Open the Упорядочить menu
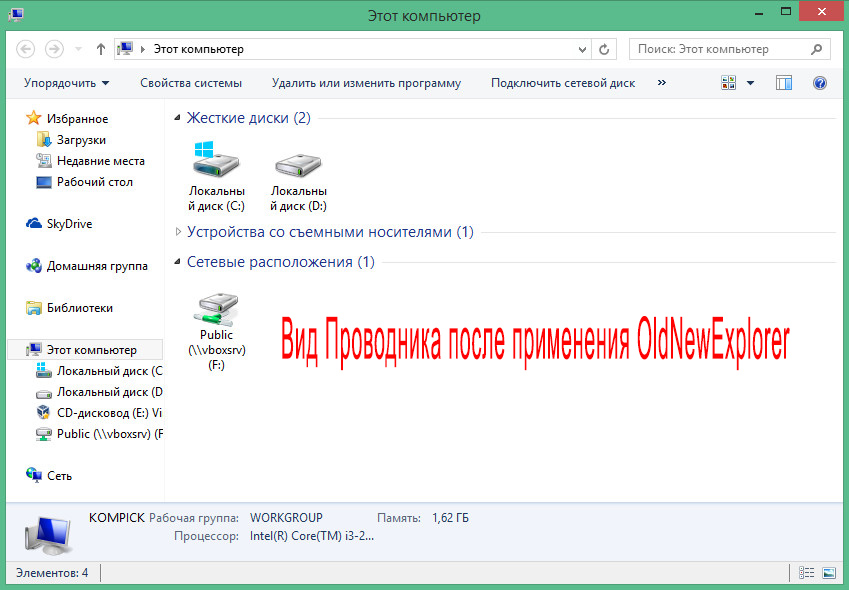This screenshot has height=590, width=849. (67, 83)
